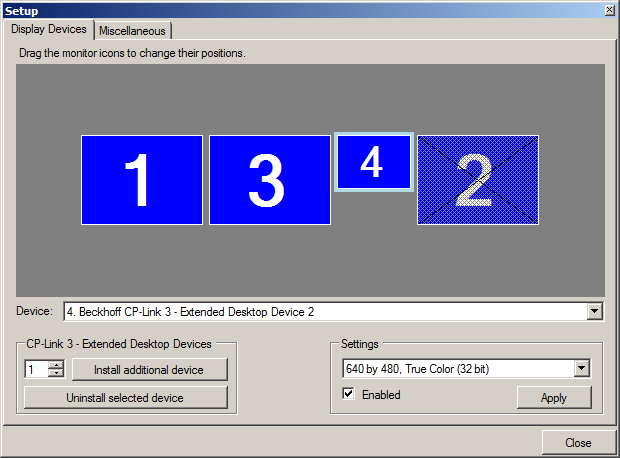Screen dimensions: 620x458
Task: Click the 'Device:' label
Action: [x=34, y=311]
